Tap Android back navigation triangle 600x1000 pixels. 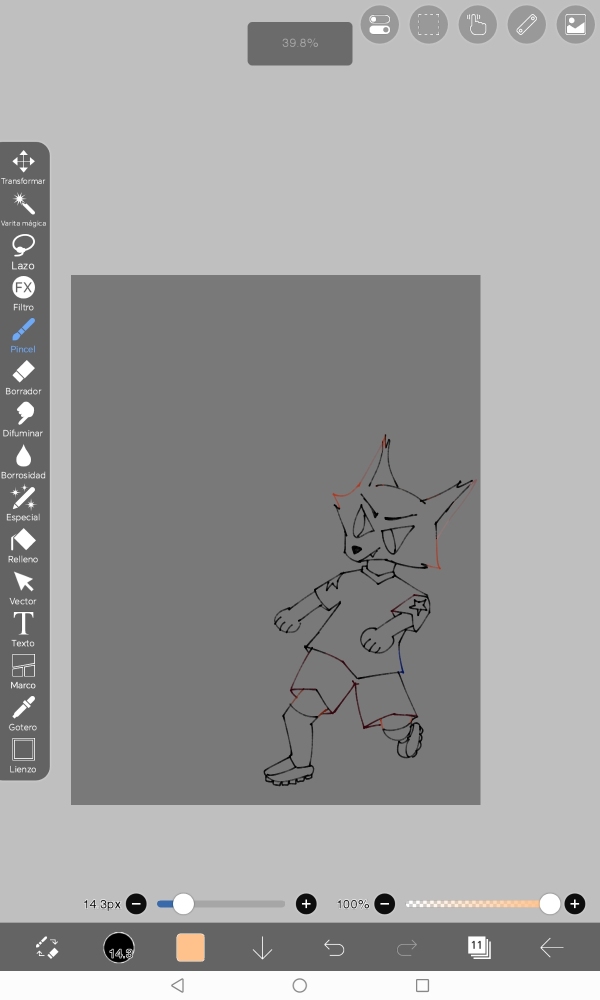[178, 985]
